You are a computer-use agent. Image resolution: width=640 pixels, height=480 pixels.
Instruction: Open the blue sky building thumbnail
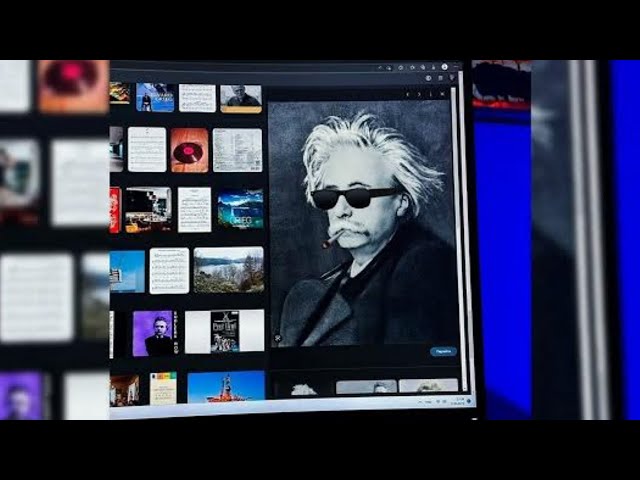(x=127, y=271)
